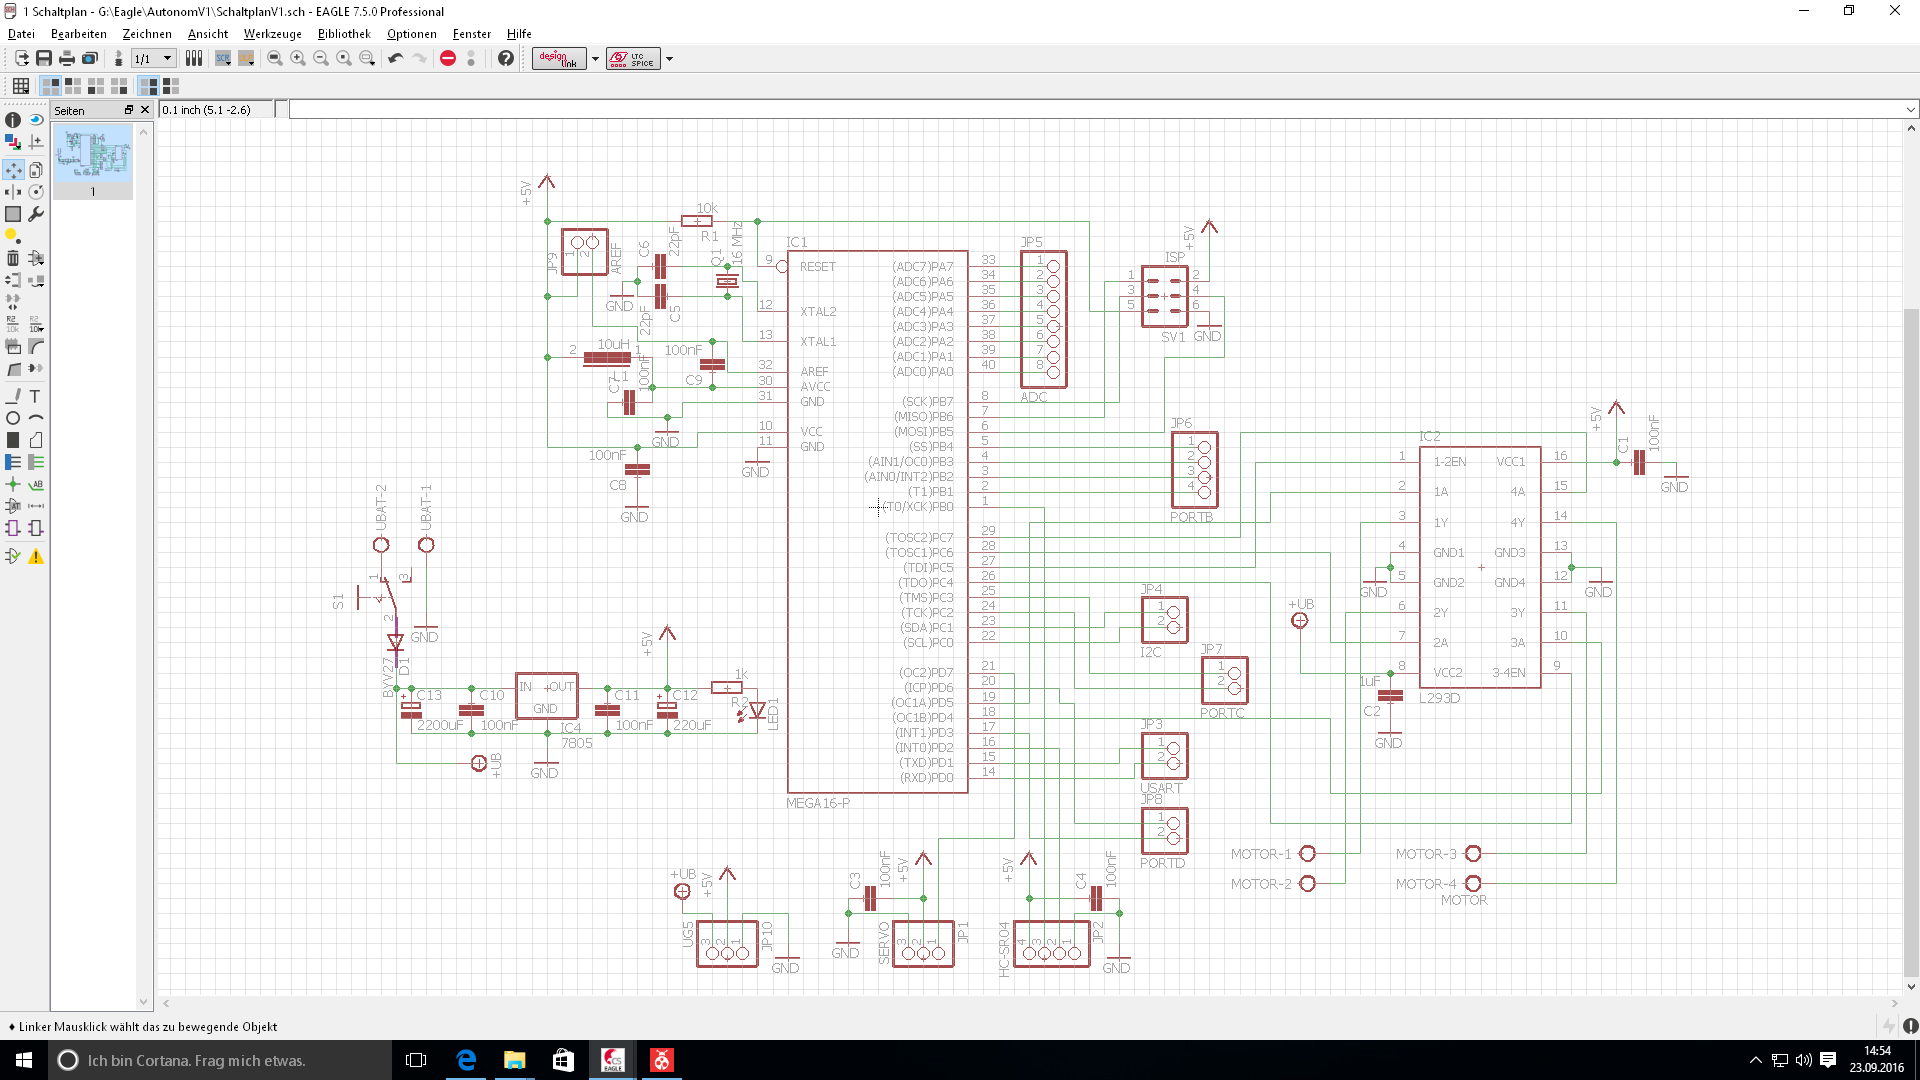Click the designlink button

[x=559, y=58]
